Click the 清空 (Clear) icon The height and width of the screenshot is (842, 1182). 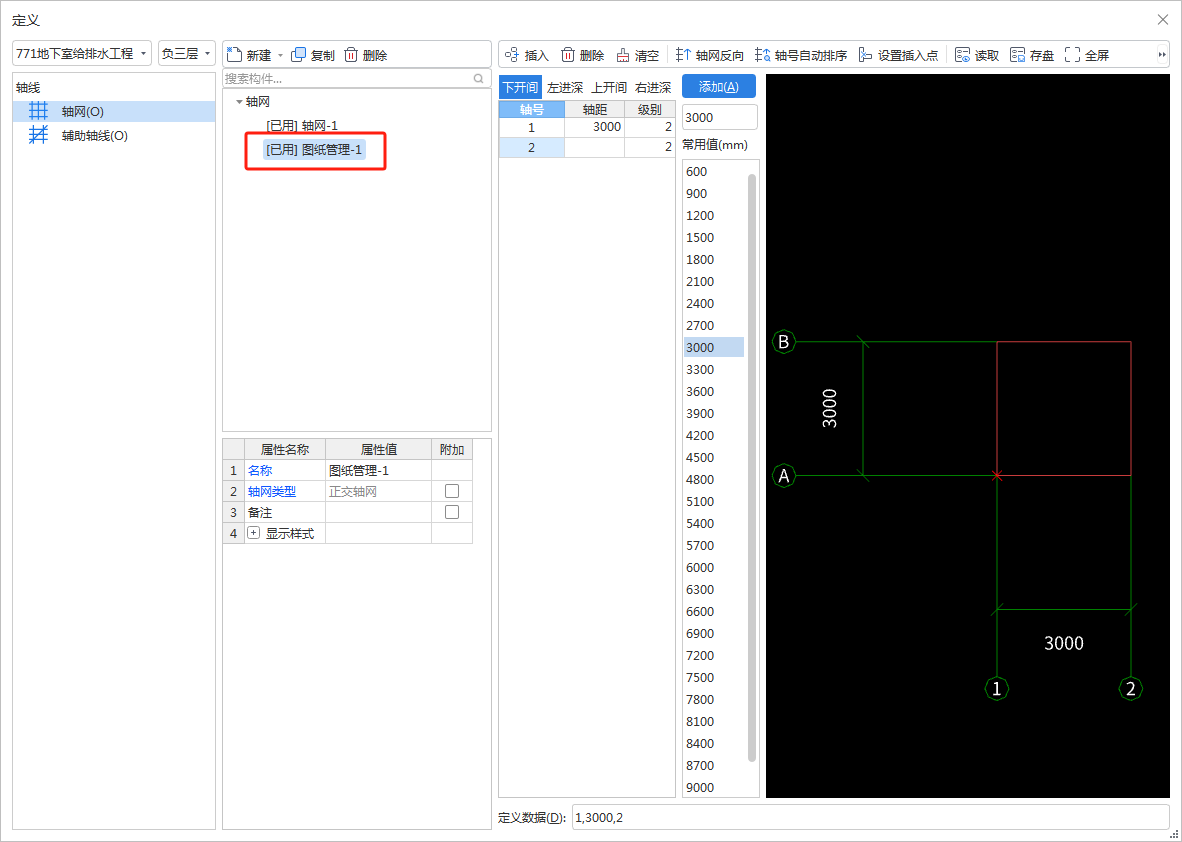(623, 55)
